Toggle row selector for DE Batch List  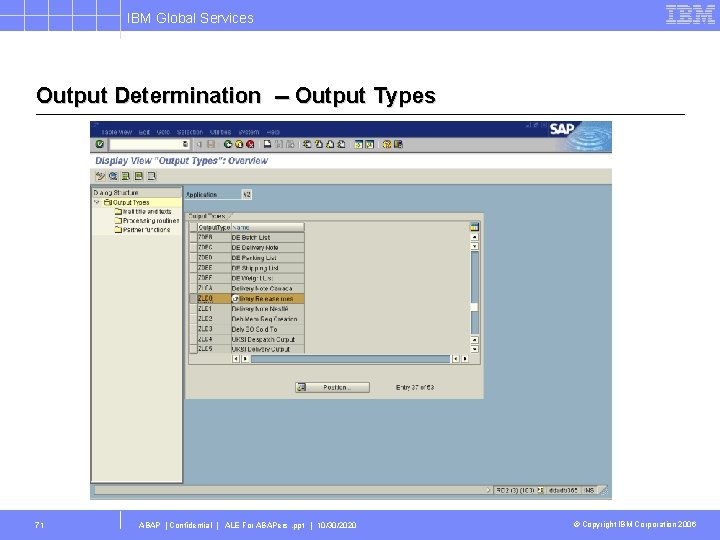coord(193,237)
